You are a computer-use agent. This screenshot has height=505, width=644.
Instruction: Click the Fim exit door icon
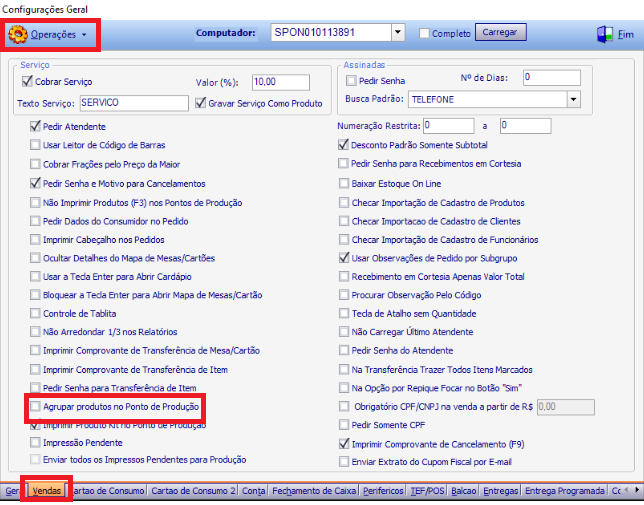tap(605, 34)
